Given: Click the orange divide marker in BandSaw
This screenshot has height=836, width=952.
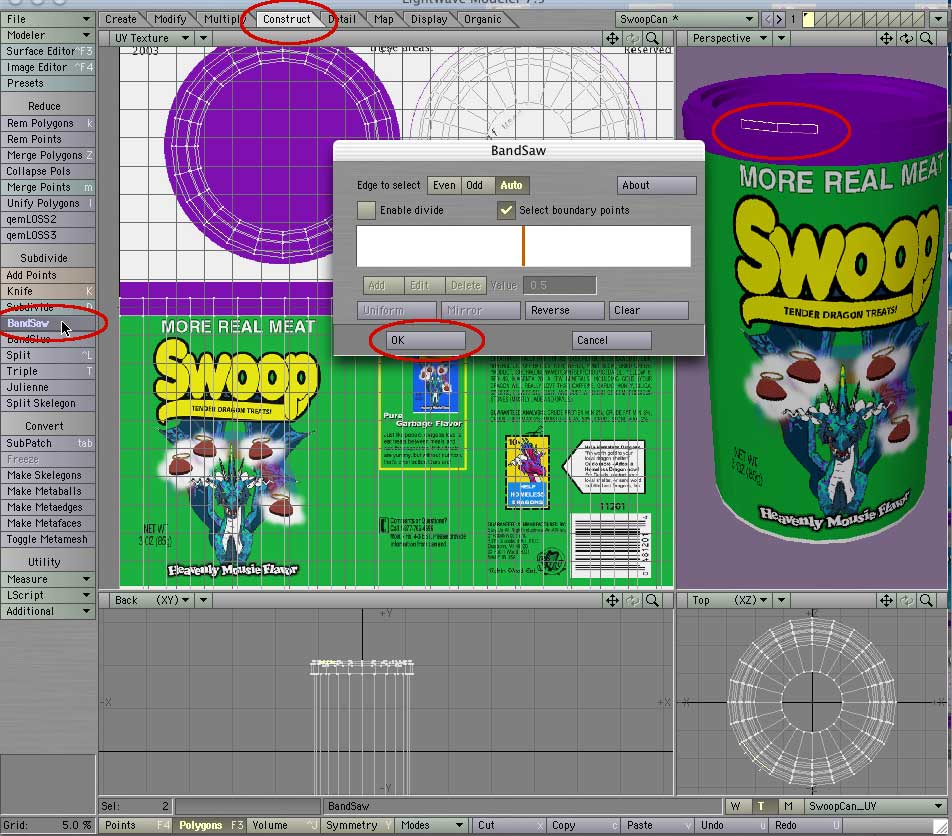Looking at the screenshot, I should coord(523,246).
